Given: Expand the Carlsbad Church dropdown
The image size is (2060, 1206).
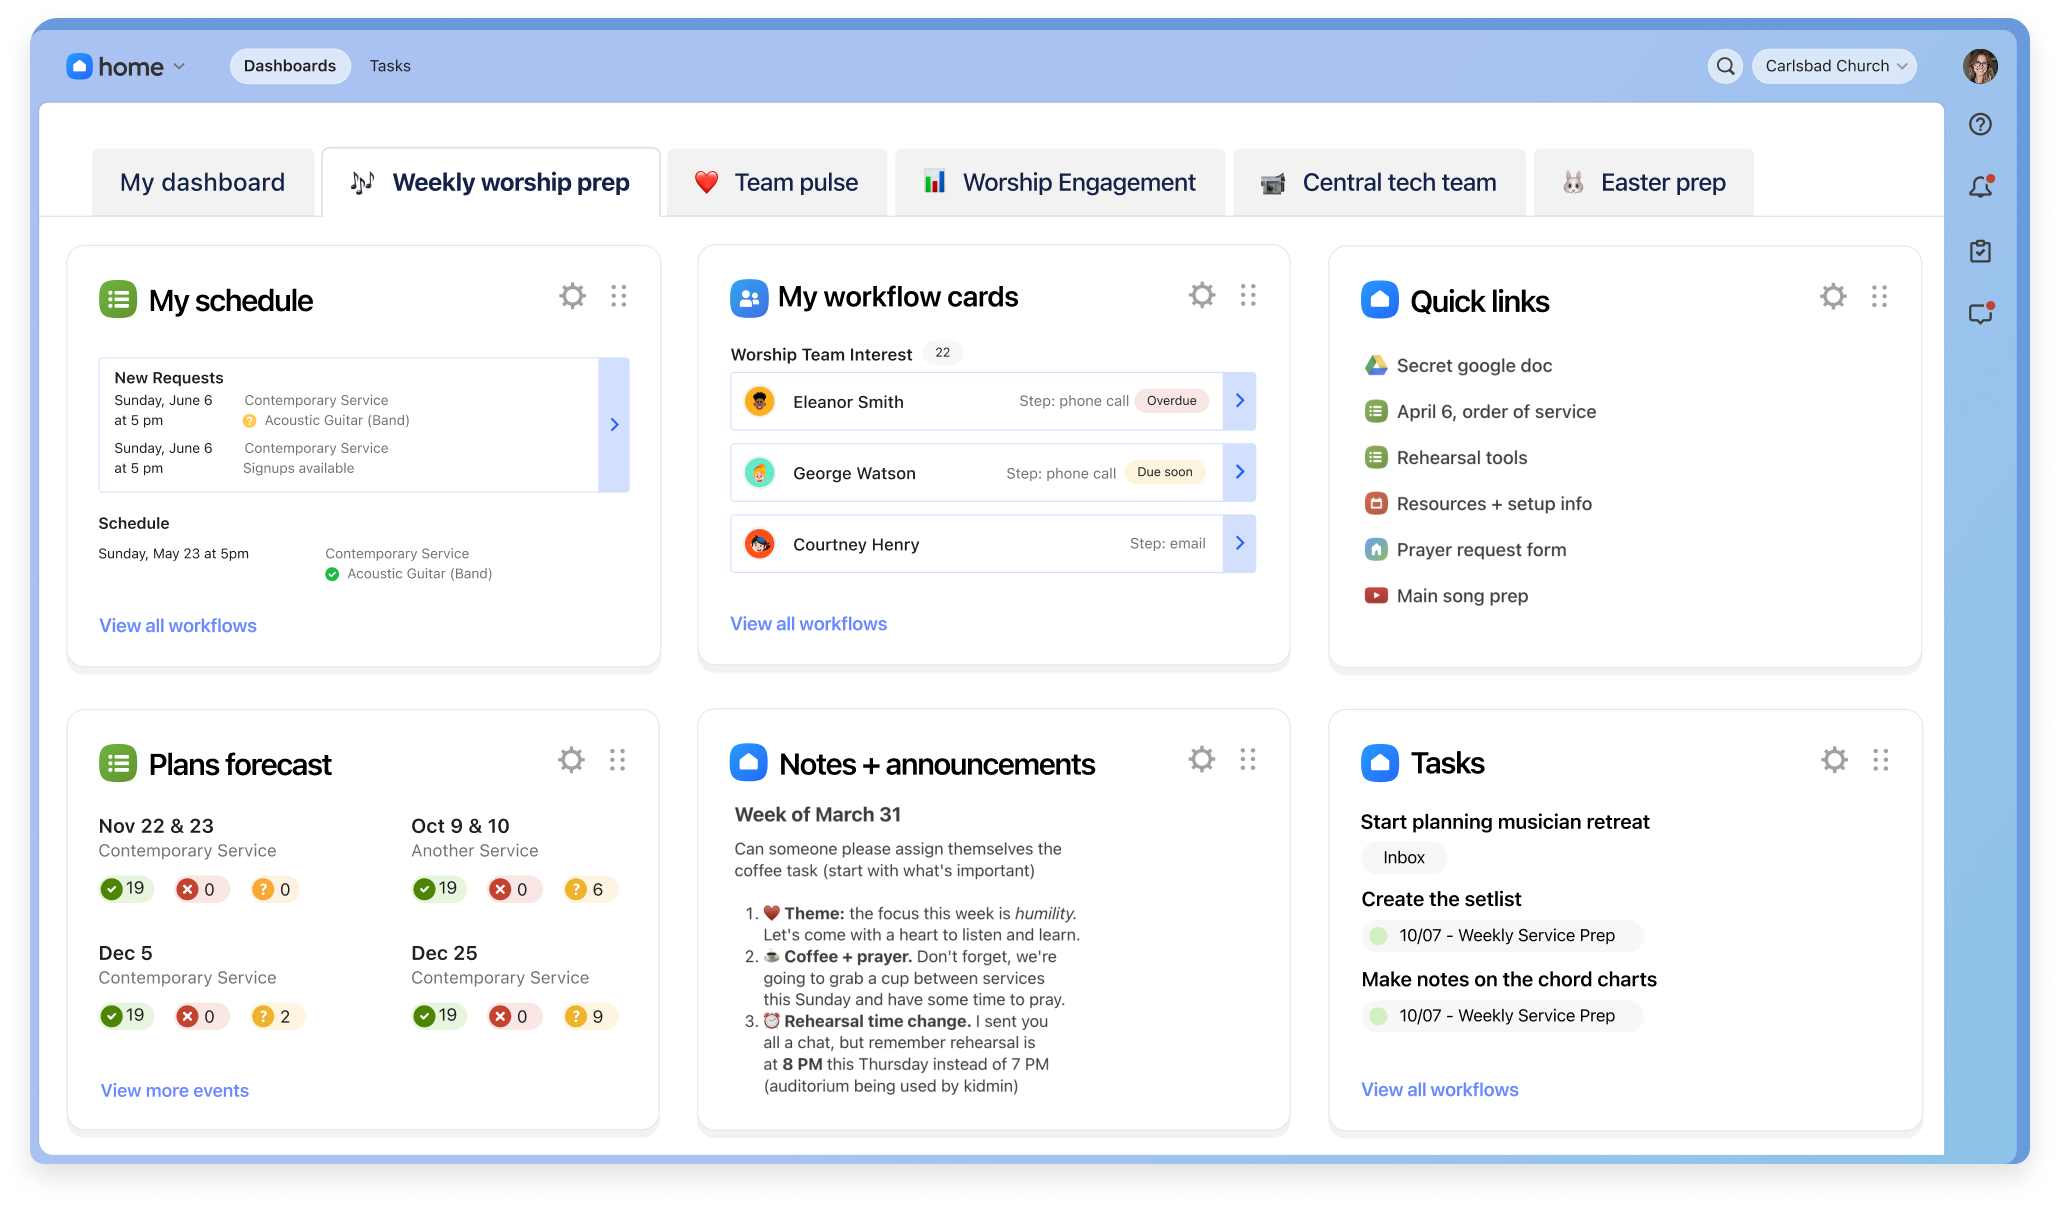Looking at the screenshot, I should 1834,66.
